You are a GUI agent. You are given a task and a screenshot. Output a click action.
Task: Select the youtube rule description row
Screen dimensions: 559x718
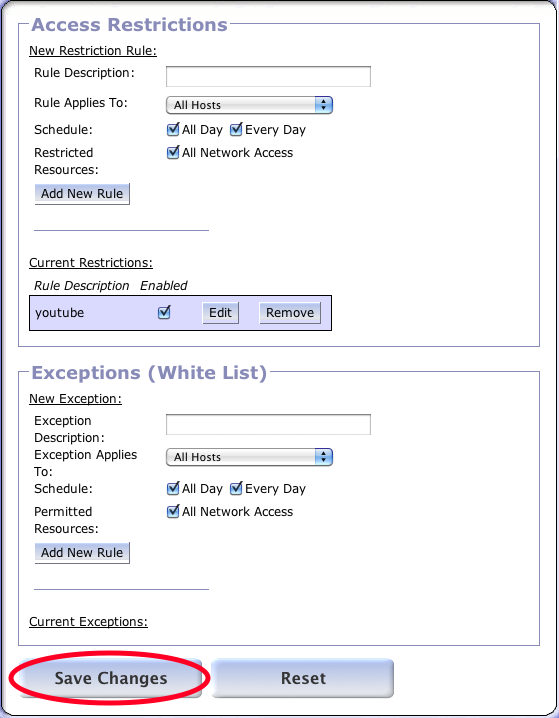[x=180, y=313]
